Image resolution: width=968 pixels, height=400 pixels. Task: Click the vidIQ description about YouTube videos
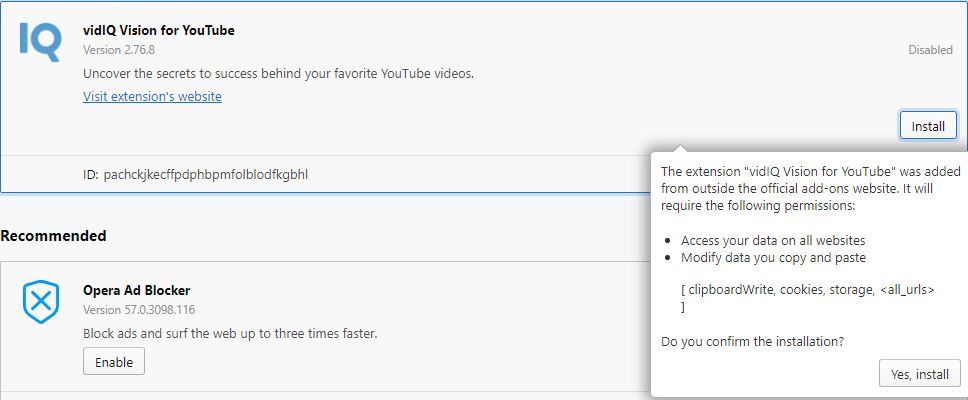(x=278, y=74)
